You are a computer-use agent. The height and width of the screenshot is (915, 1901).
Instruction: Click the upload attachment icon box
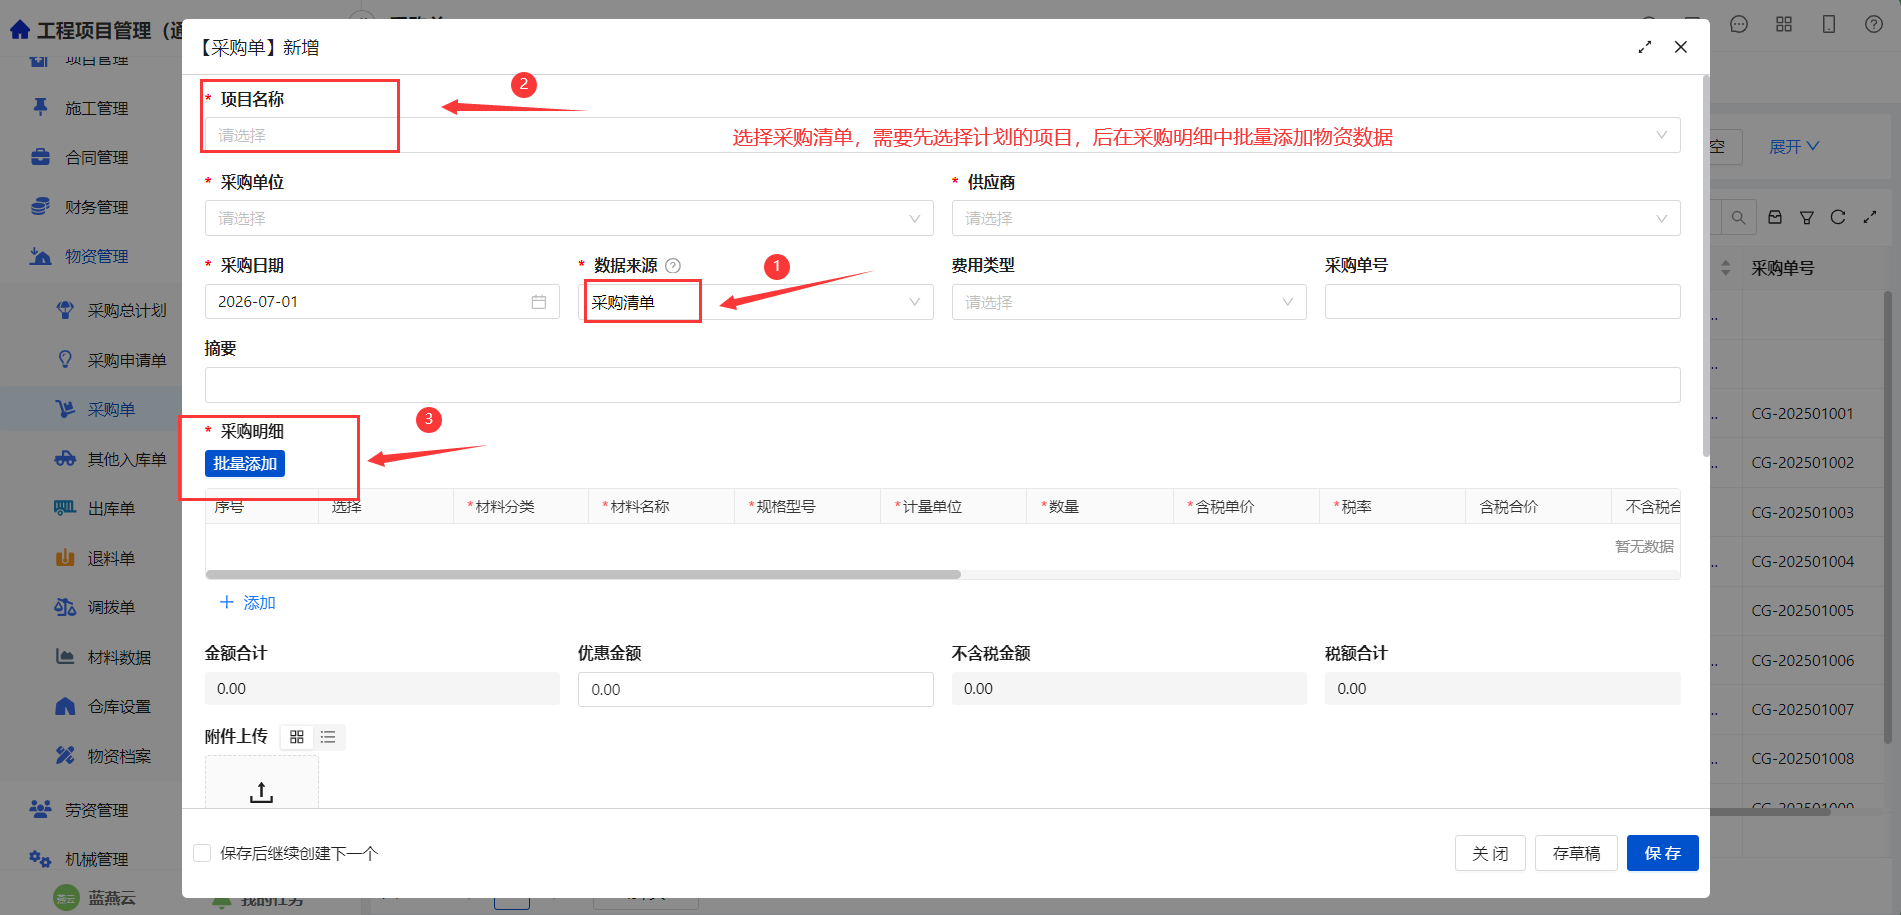(x=262, y=782)
